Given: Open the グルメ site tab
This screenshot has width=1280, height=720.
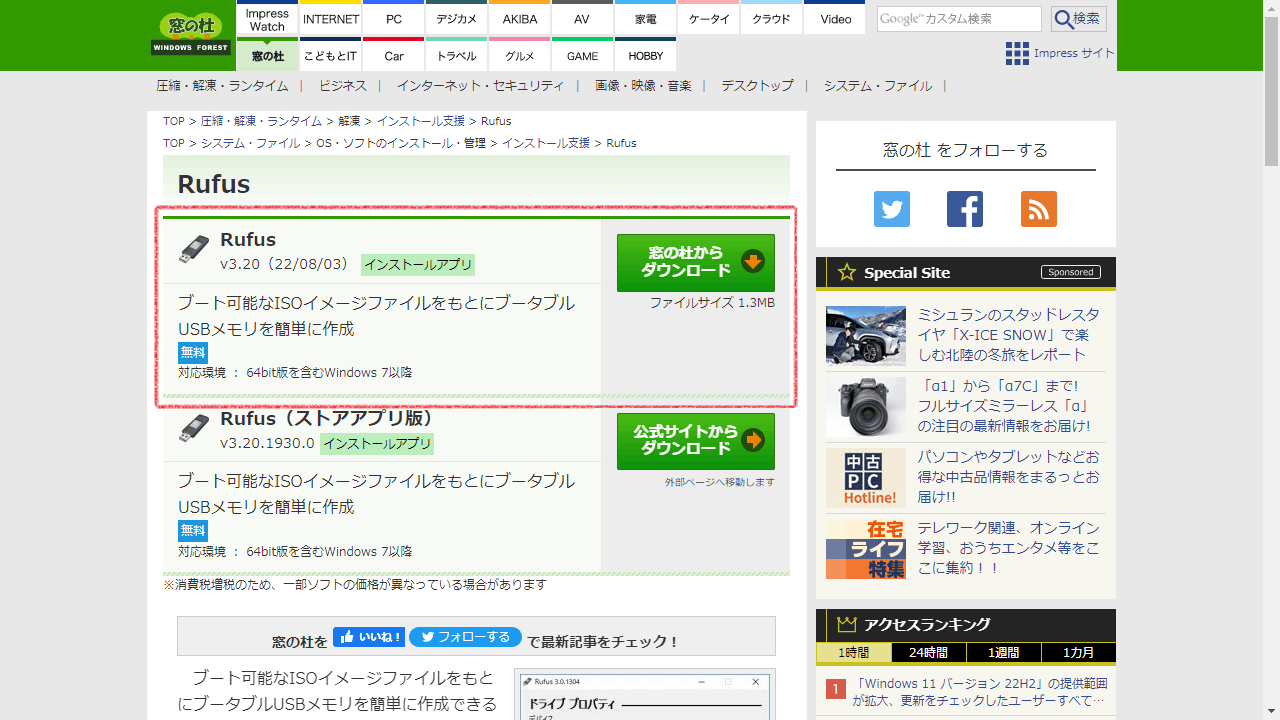Looking at the screenshot, I should 520,55.
